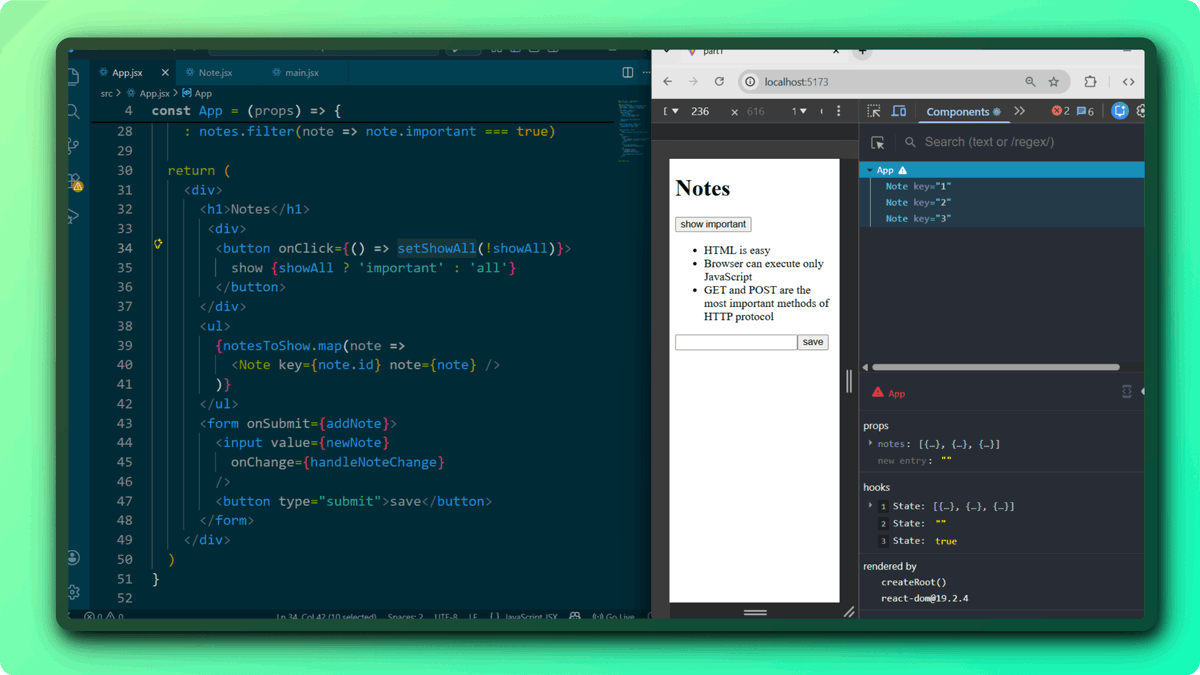Viewport: 1200px width, 675px height.
Task: Open the red errors counter showing 2
Action: (1060, 111)
